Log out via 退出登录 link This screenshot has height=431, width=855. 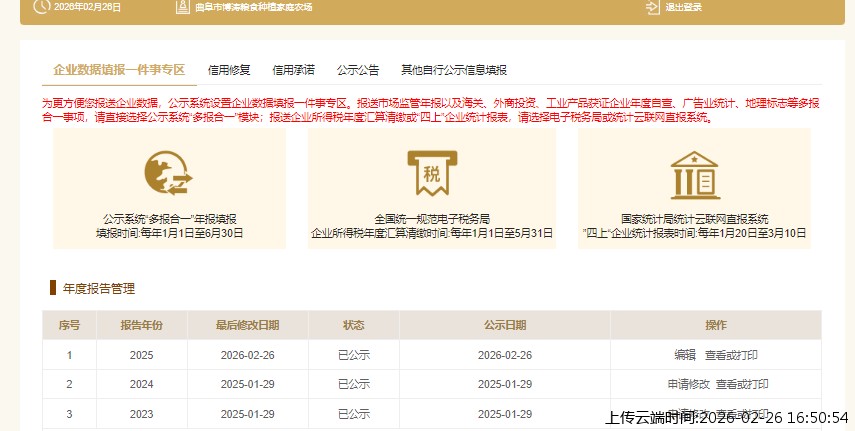(x=683, y=7)
